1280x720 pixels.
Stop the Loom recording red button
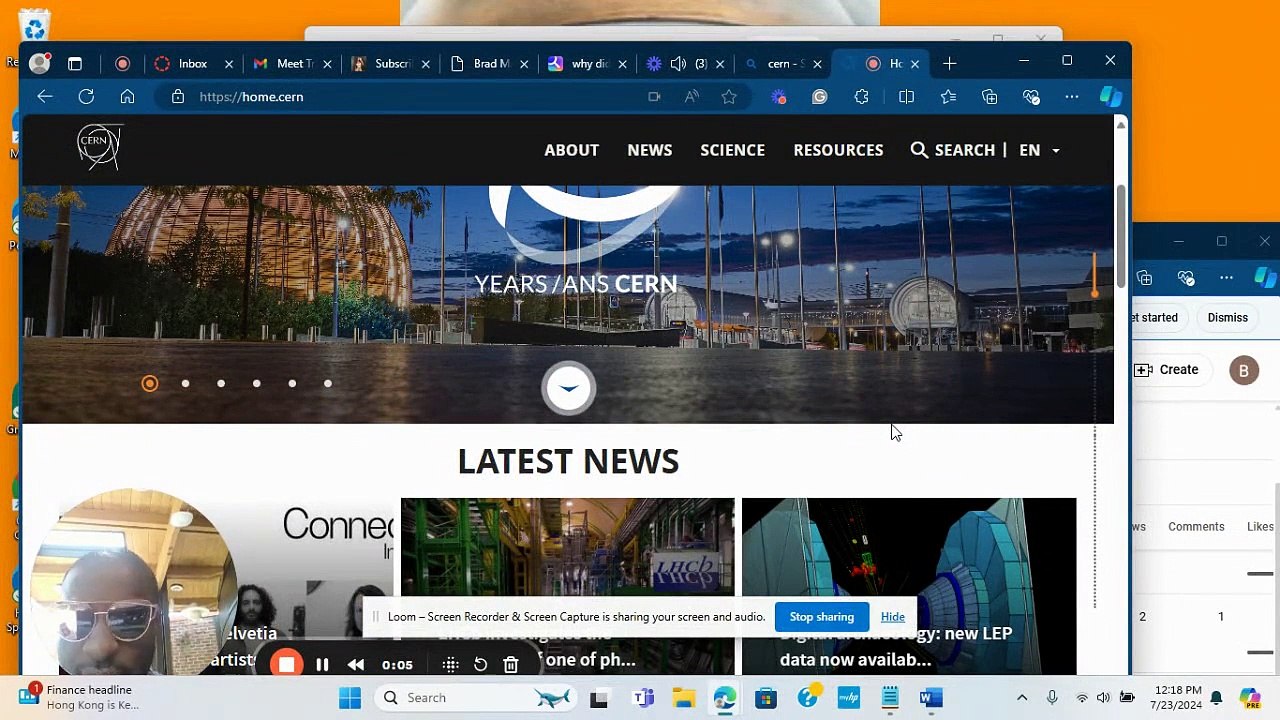pos(286,664)
